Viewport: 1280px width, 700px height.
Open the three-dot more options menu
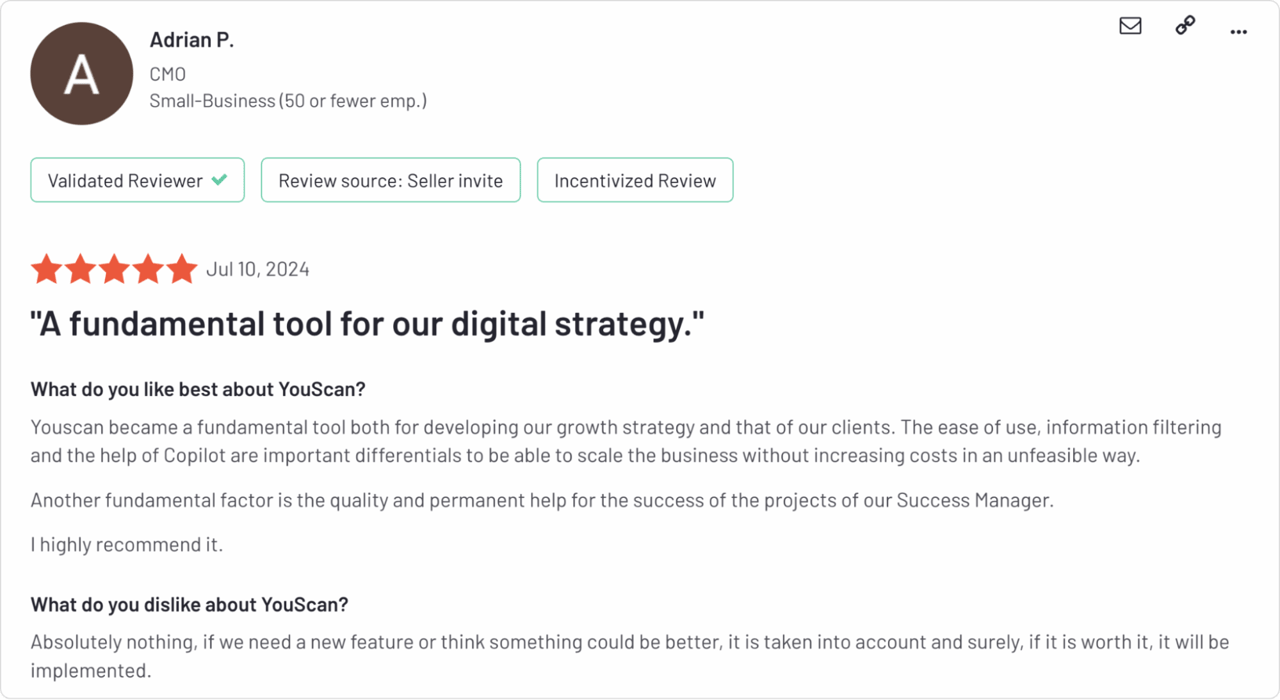pyautogui.click(x=1238, y=32)
